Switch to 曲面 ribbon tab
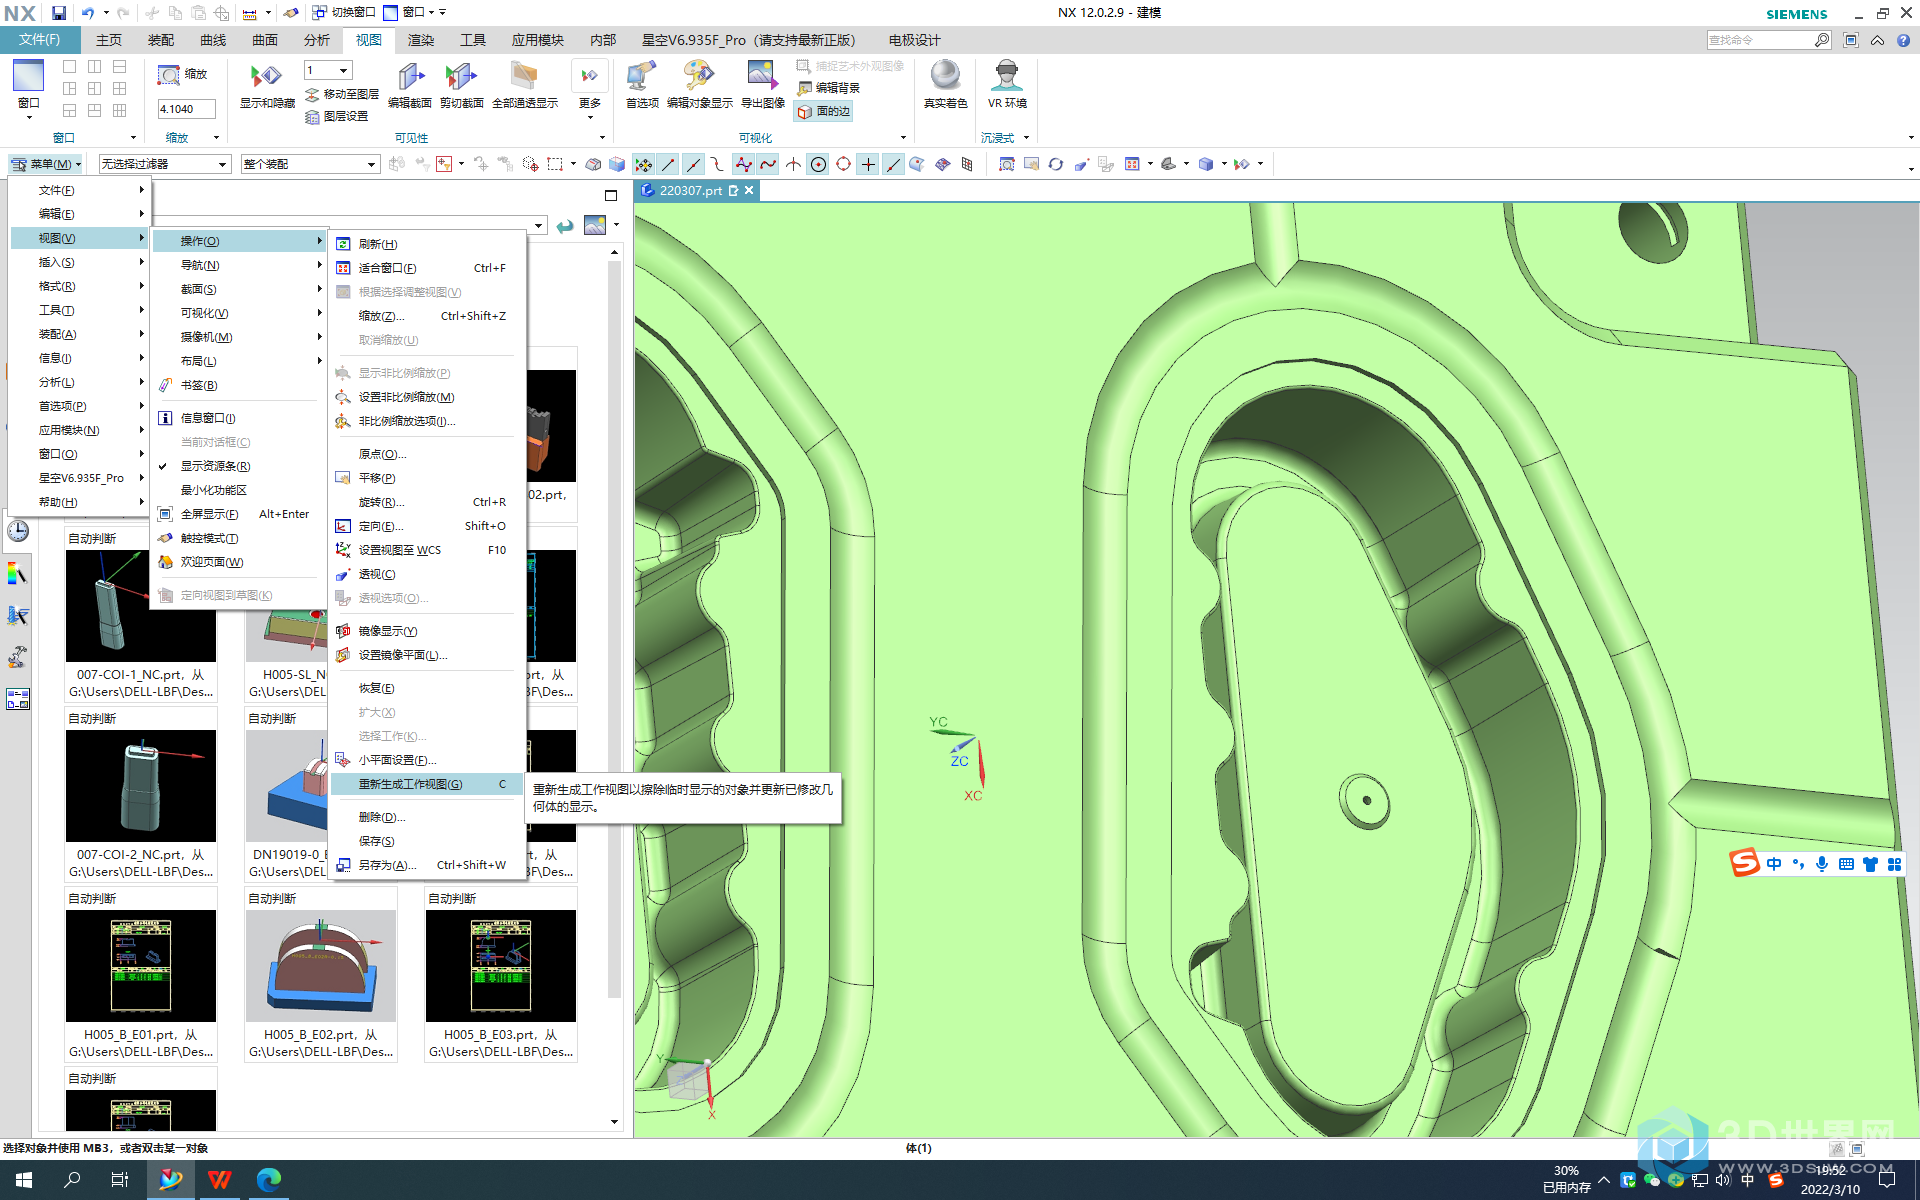The width and height of the screenshot is (1920, 1200). click(x=265, y=40)
